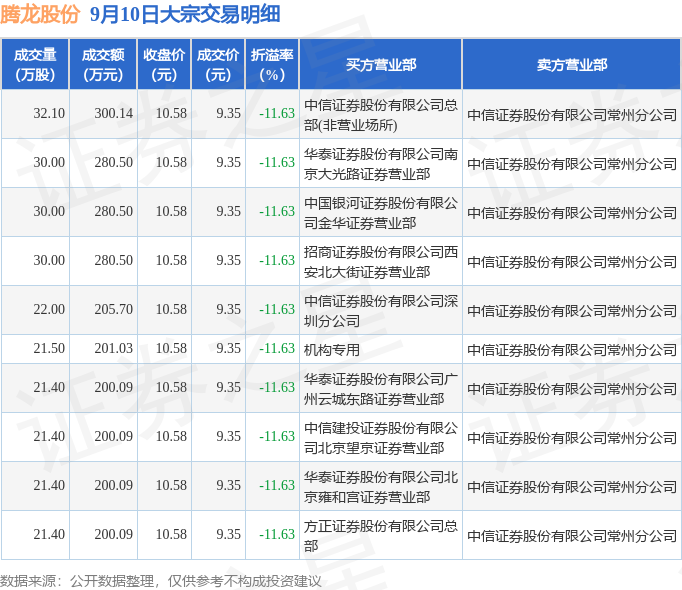Click buyer 华泰证券北京雍和宫证券营业部

(381, 487)
